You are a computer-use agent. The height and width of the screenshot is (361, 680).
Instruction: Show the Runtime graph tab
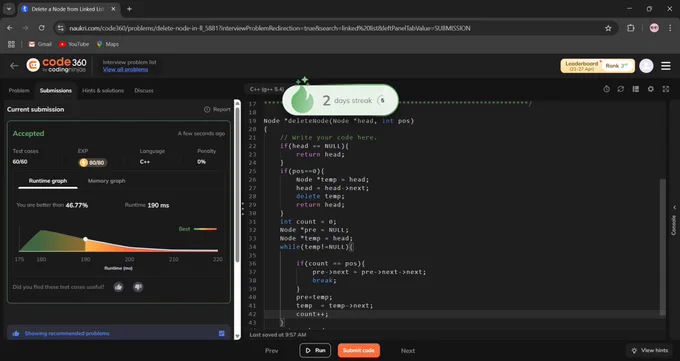pyautogui.click(x=48, y=181)
